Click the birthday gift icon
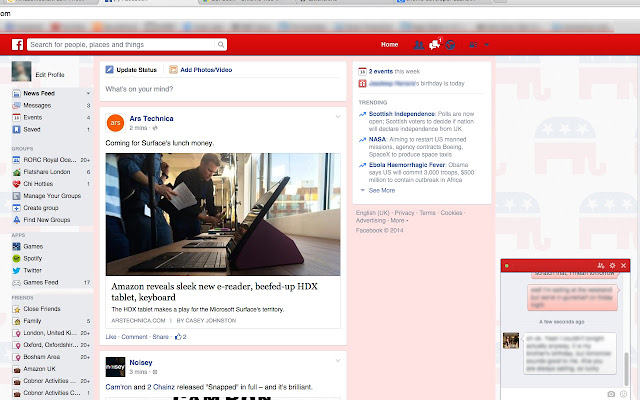640x400 pixels. [x=362, y=84]
